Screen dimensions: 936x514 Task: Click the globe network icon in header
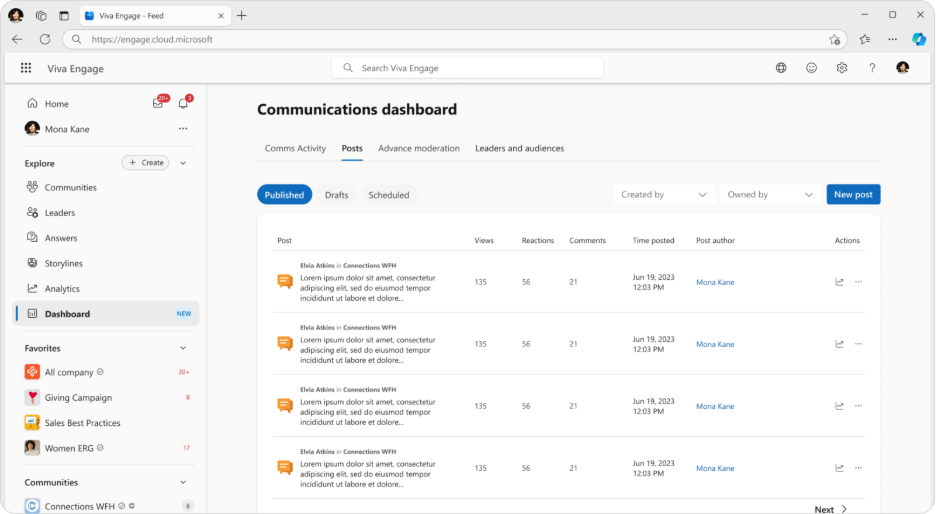[x=781, y=68]
